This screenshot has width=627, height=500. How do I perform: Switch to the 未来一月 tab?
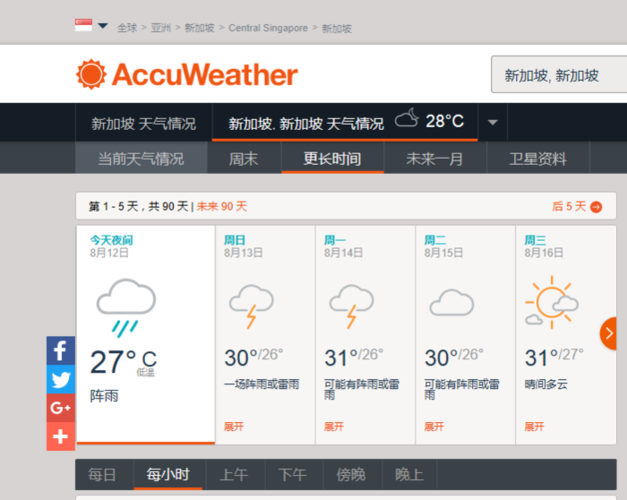435,159
